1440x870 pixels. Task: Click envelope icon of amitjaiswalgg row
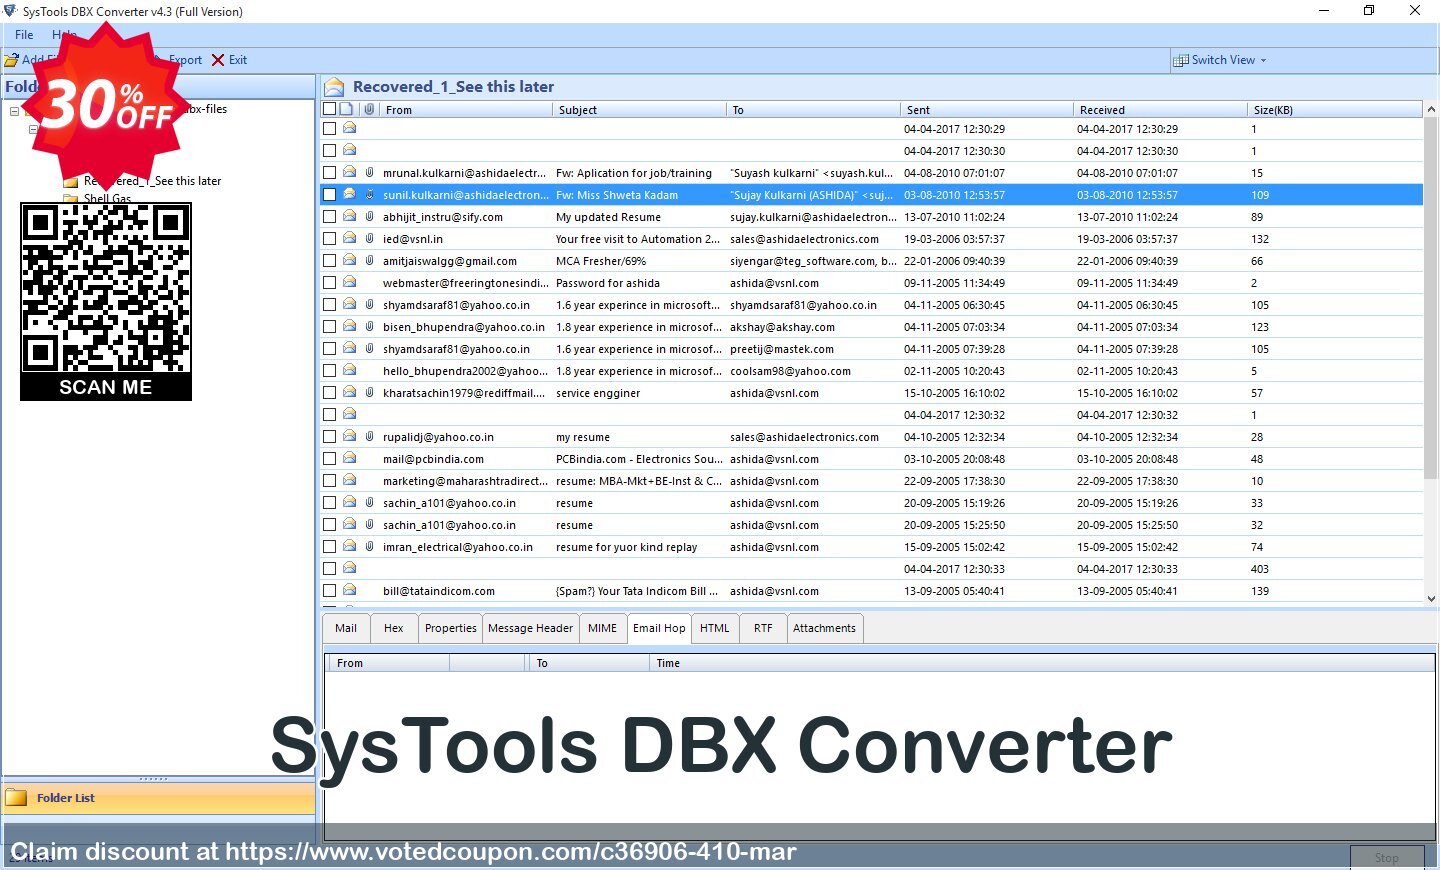tap(350, 260)
